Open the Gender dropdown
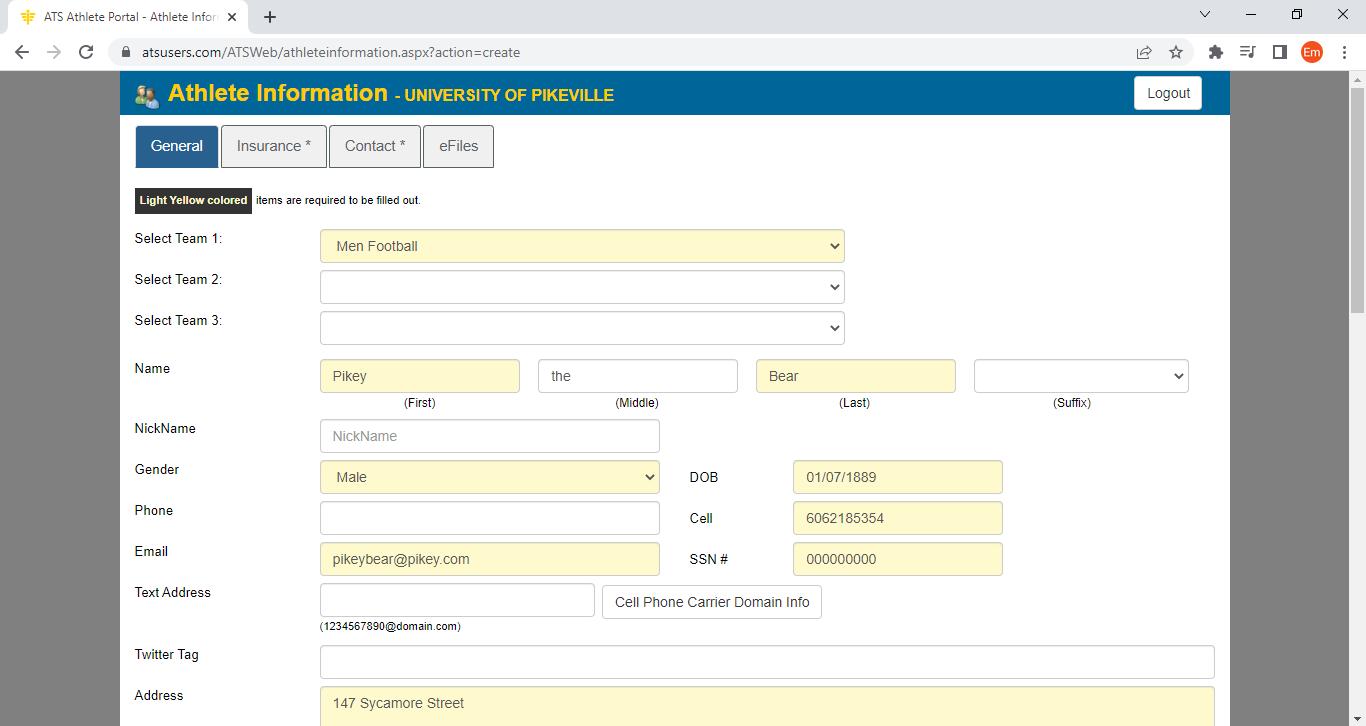 tap(490, 477)
